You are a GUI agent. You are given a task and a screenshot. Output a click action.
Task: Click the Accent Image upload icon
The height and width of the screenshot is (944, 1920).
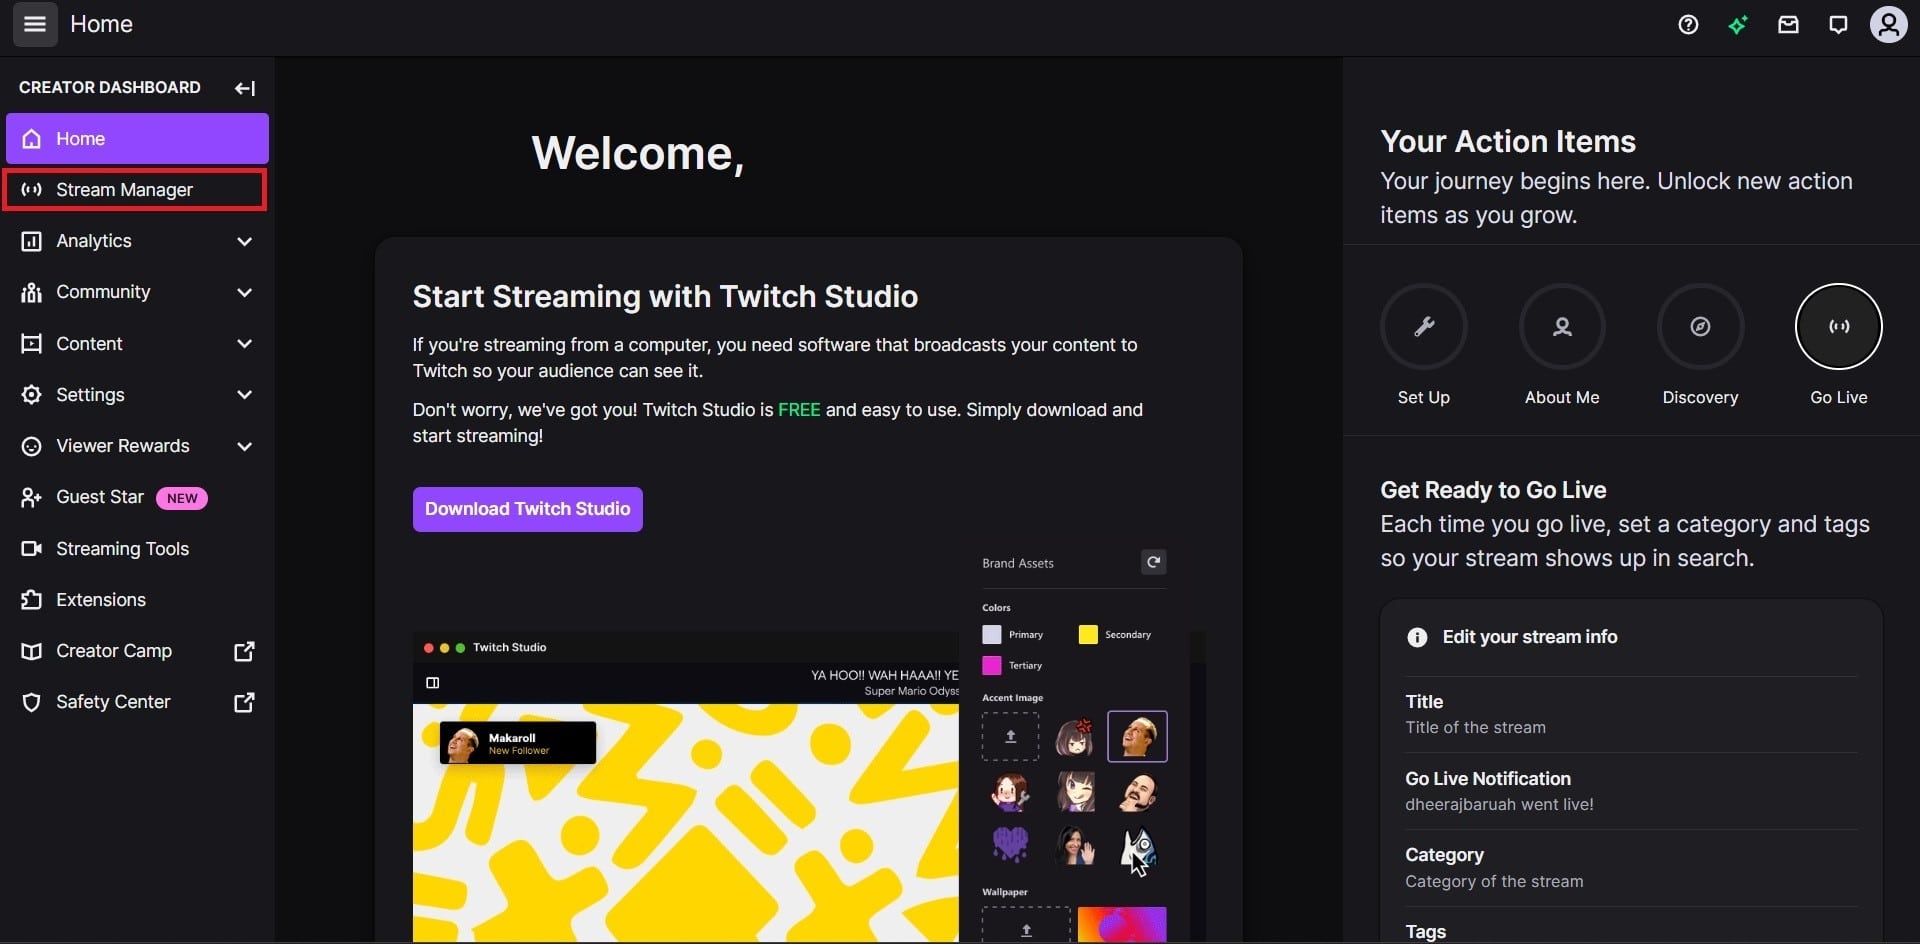[x=1010, y=737]
